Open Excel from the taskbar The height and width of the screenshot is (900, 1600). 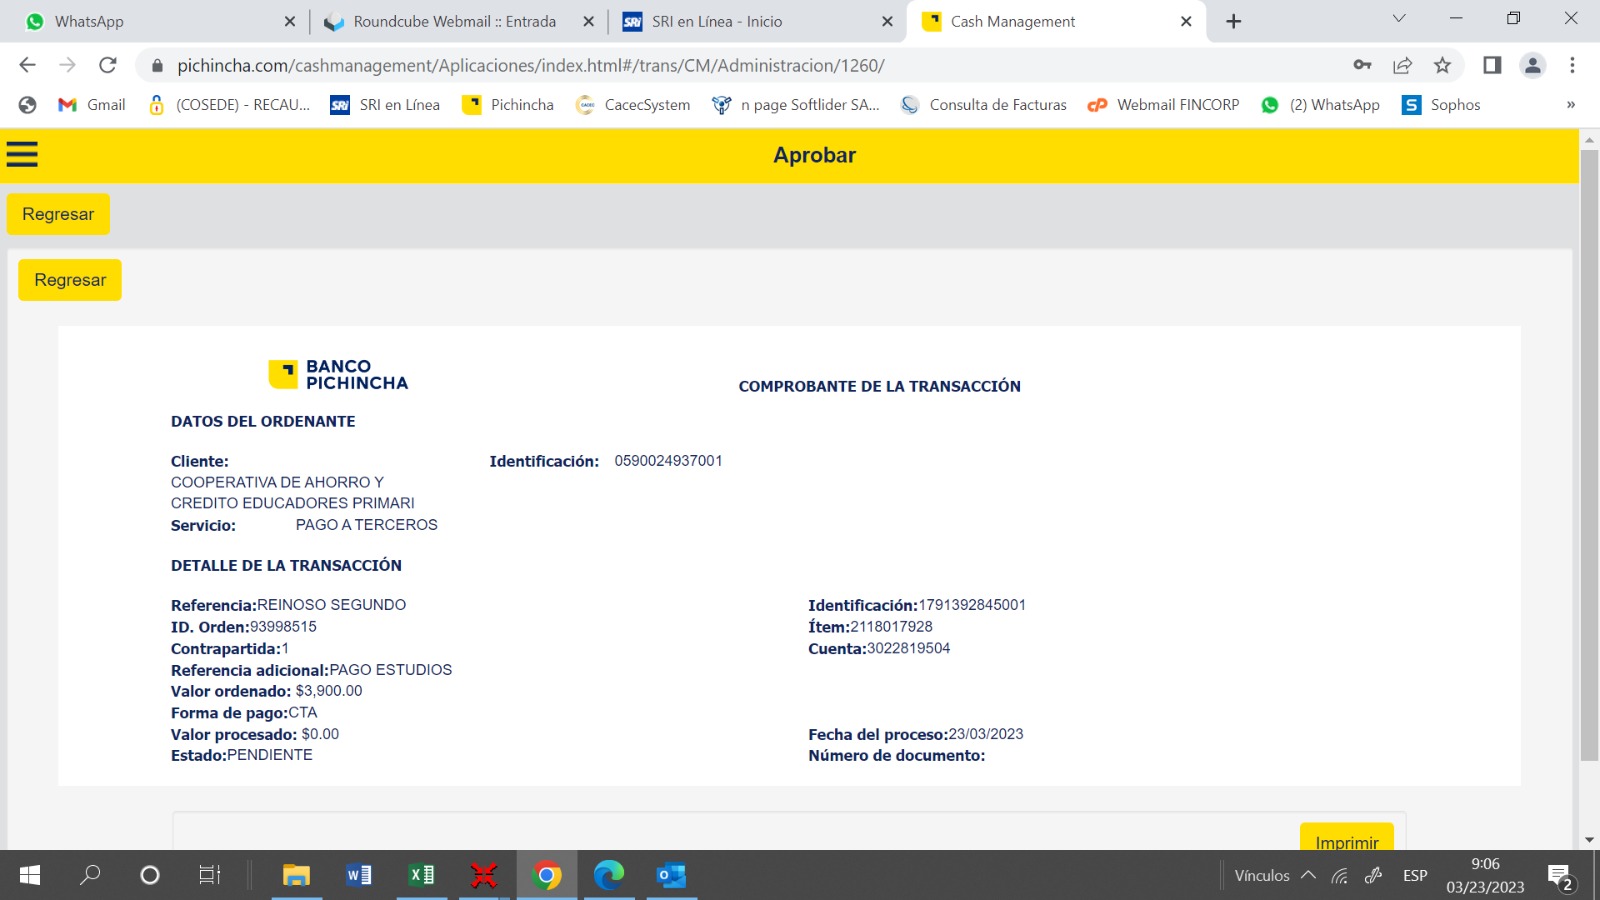click(x=422, y=875)
